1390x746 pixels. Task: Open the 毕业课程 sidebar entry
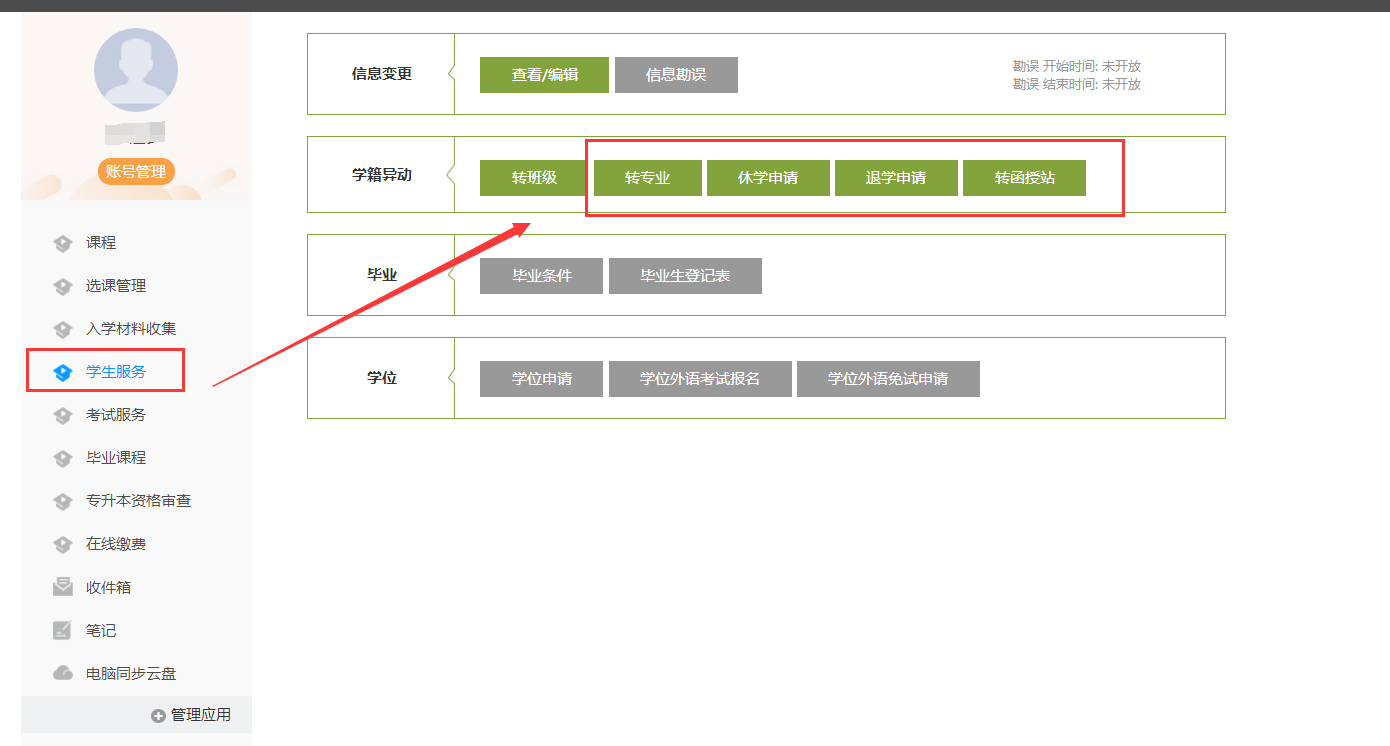(x=115, y=458)
